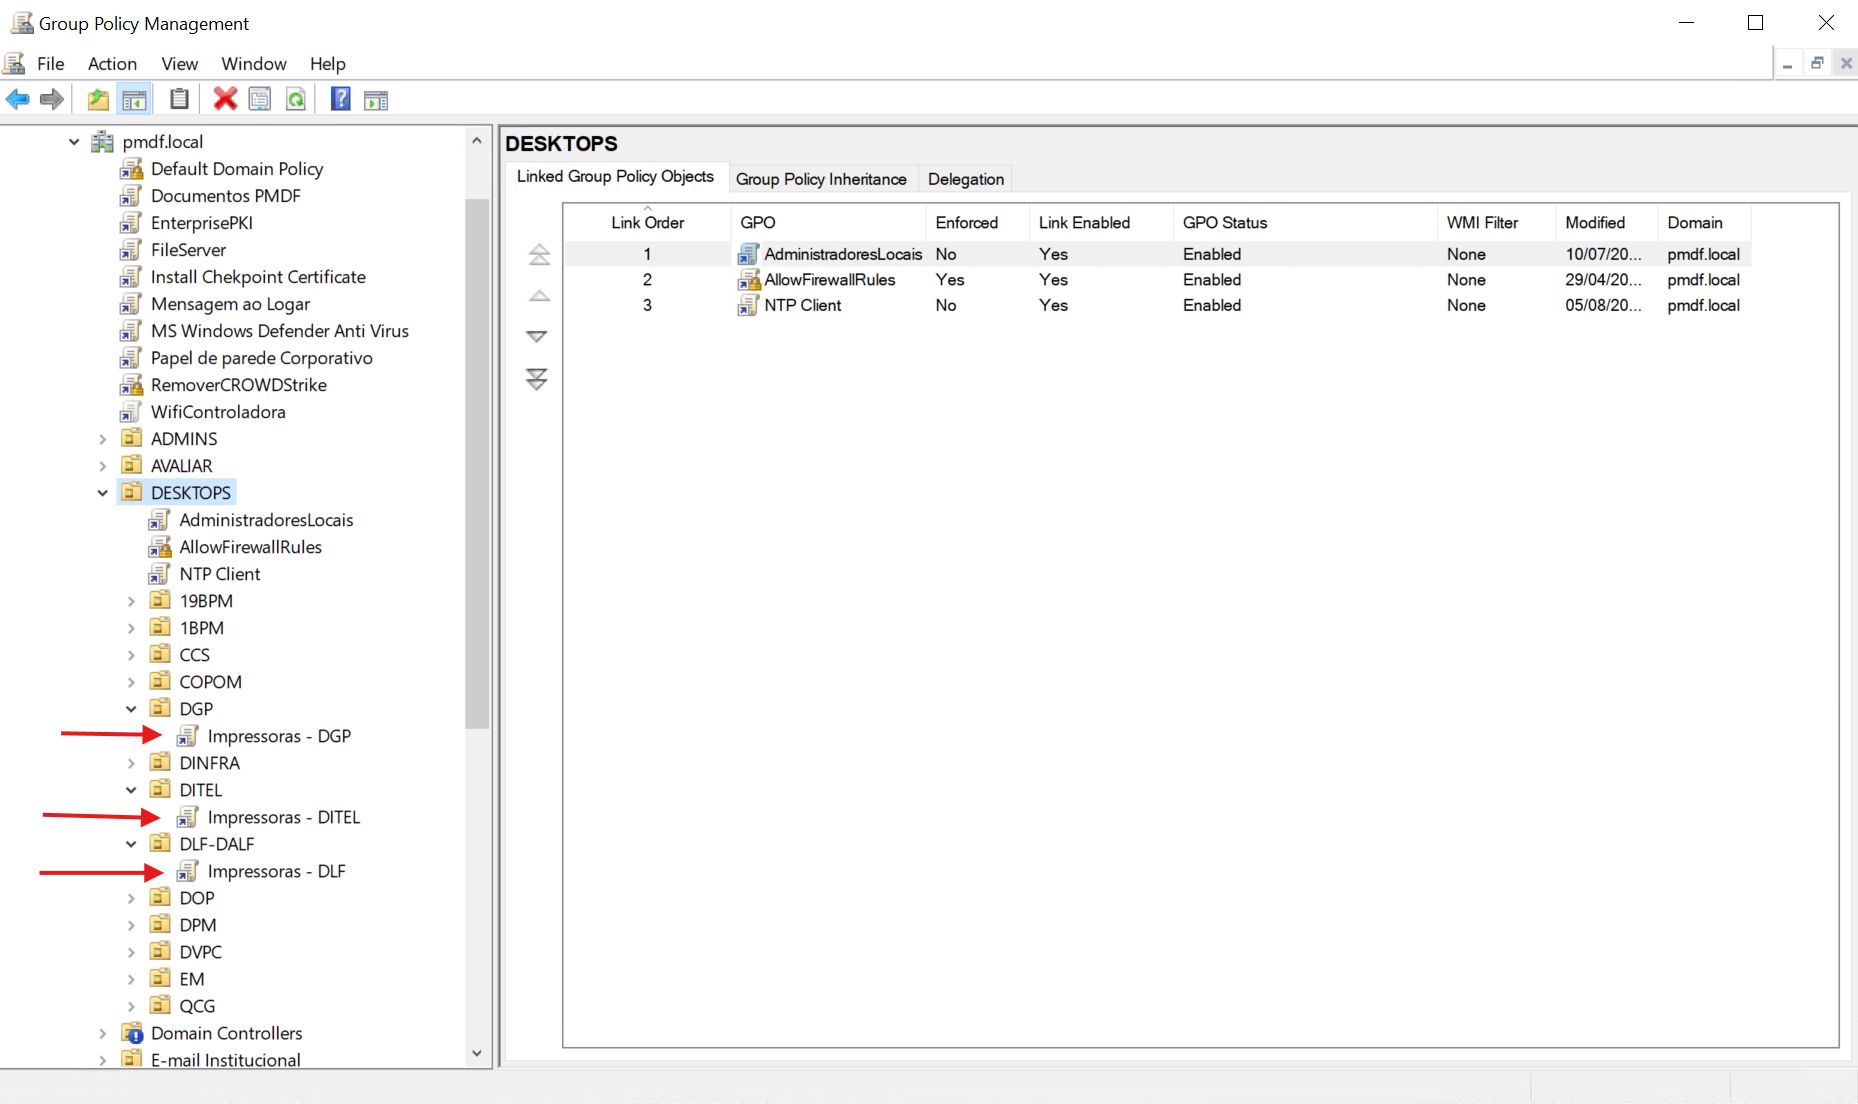Switch to the Group Policy Inheritance tab
The height and width of the screenshot is (1104, 1858).
pos(820,179)
